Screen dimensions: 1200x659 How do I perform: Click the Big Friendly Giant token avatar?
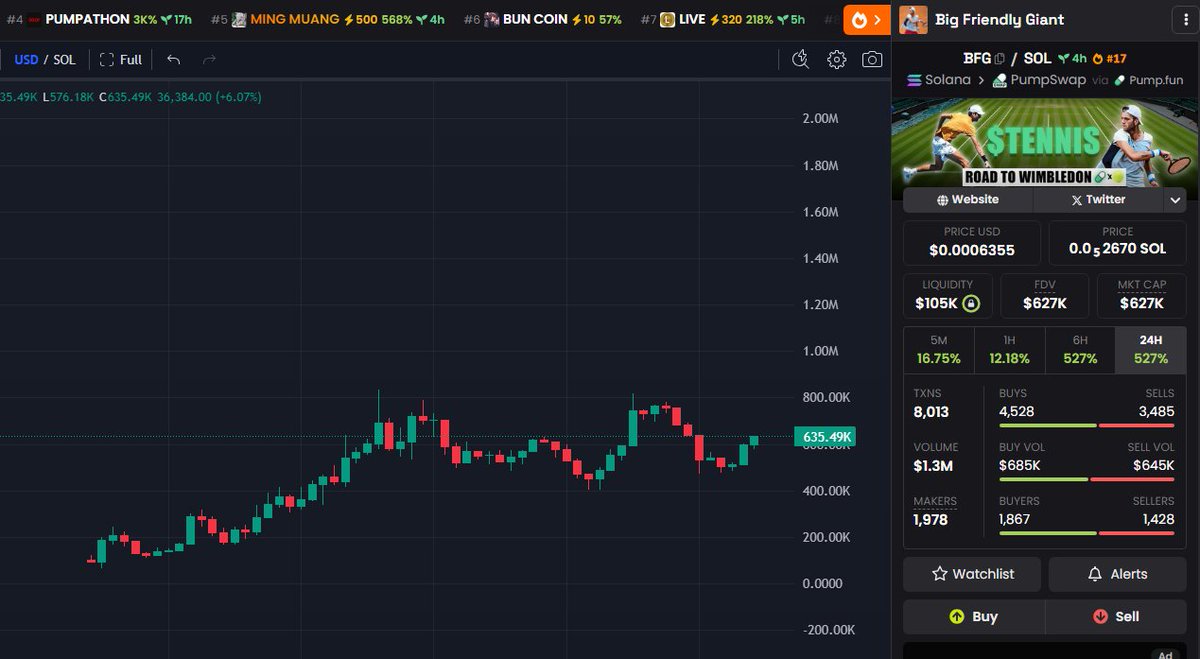[913, 19]
